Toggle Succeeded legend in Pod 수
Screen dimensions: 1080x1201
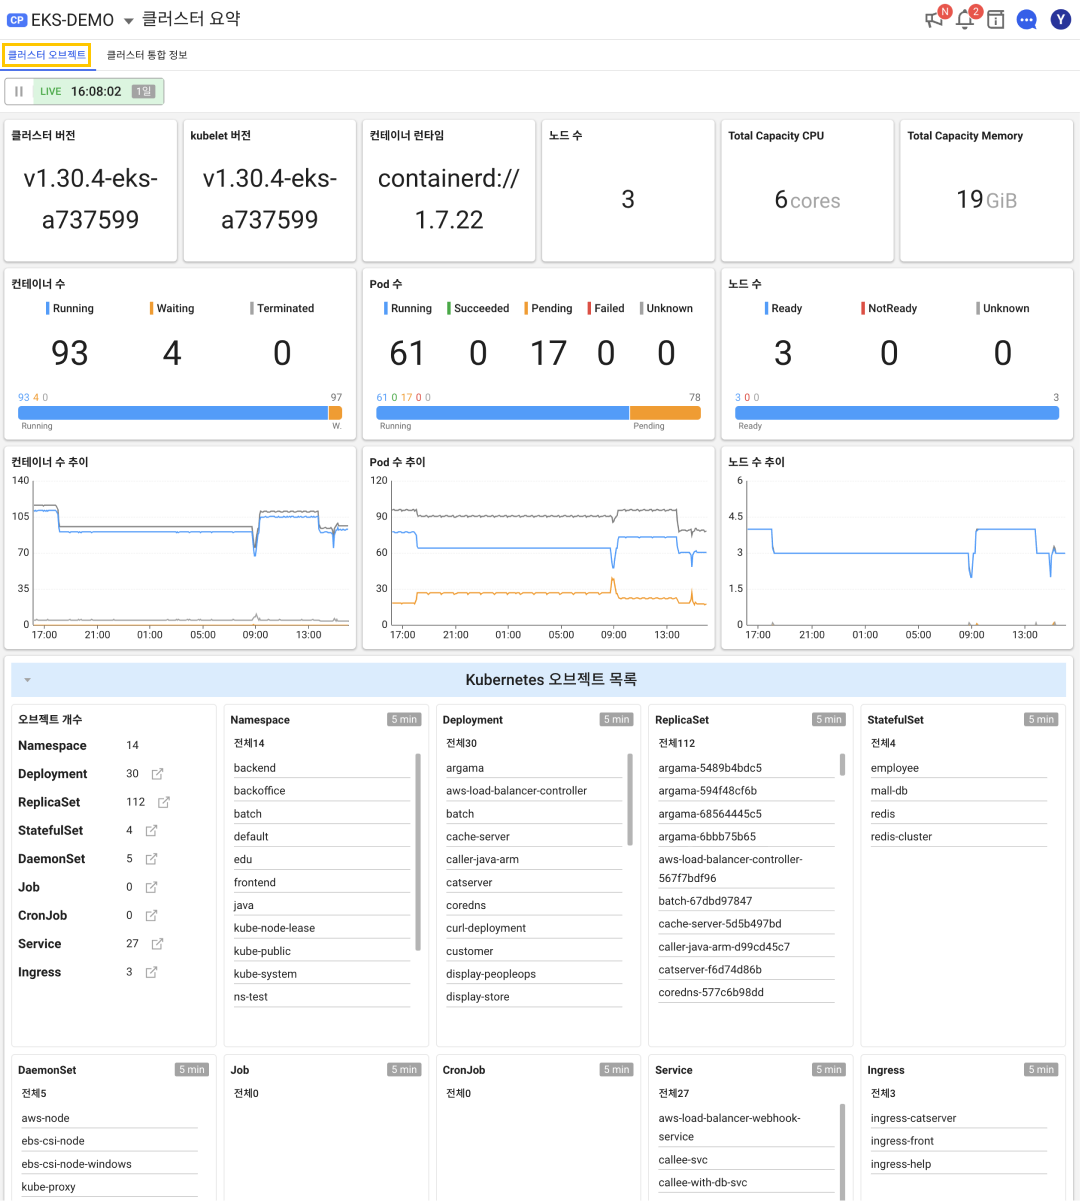[478, 308]
